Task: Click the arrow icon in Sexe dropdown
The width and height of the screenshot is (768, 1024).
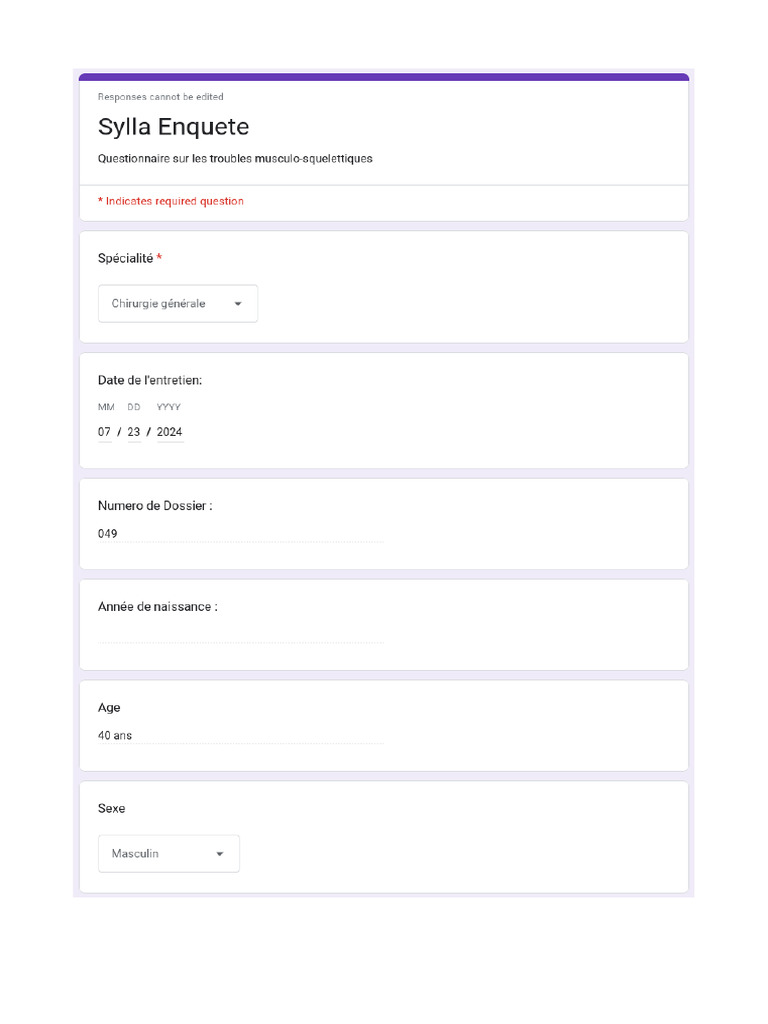Action: click(220, 854)
